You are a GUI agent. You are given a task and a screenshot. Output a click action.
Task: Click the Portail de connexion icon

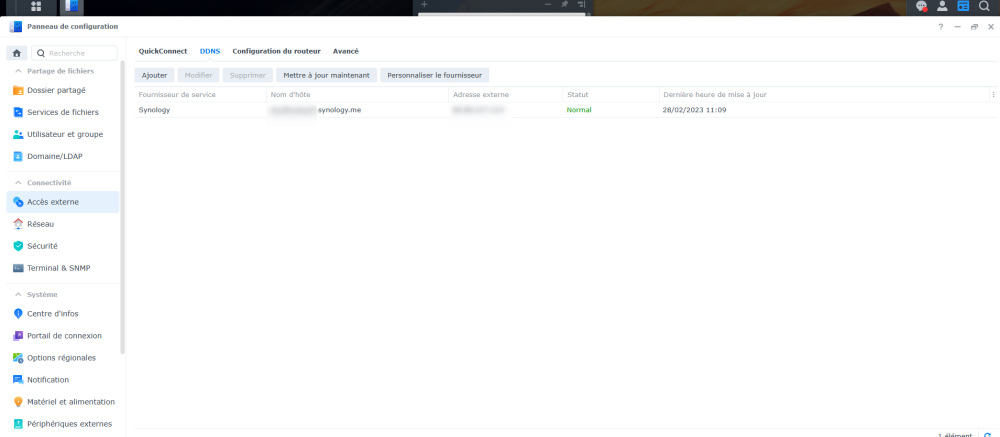click(18, 336)
